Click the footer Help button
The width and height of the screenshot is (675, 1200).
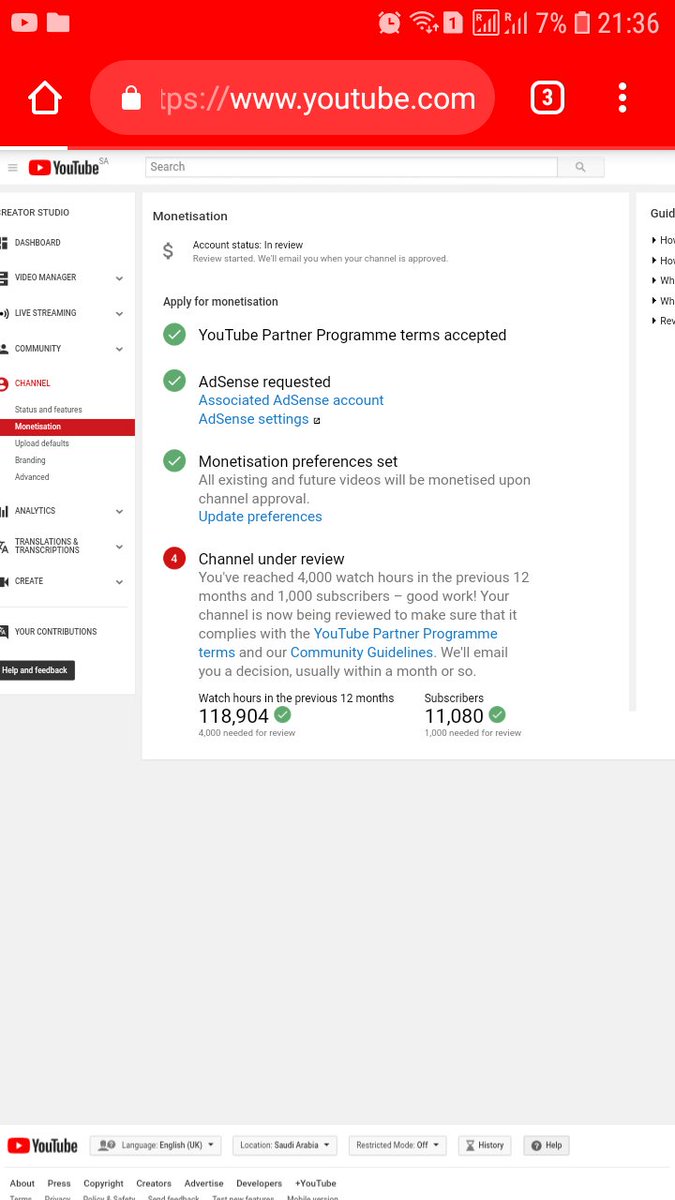point(546,1145)
